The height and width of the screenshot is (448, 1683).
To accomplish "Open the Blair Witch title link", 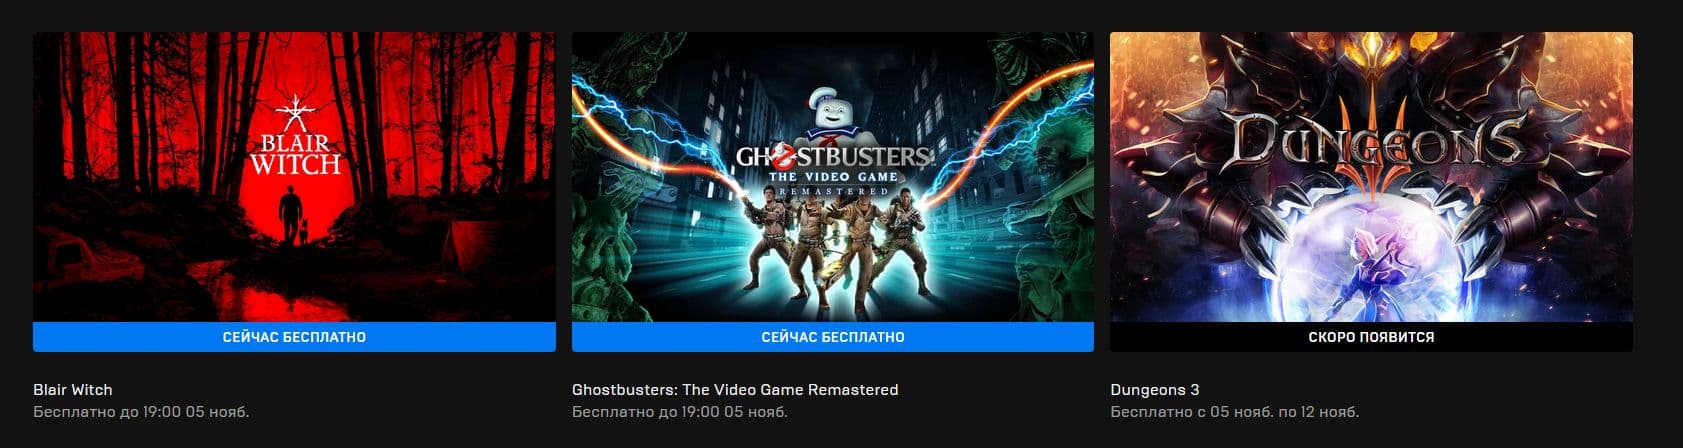I will click(73, 390).
